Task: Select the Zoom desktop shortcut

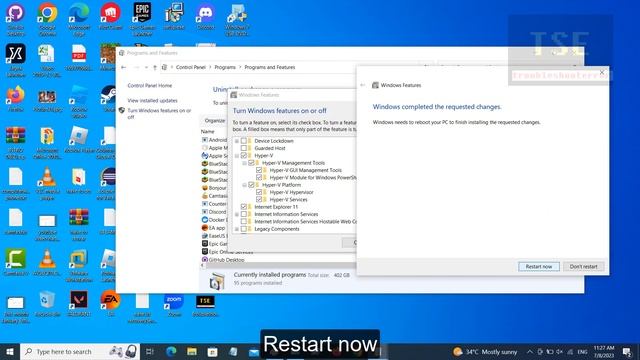Action: 174,304
